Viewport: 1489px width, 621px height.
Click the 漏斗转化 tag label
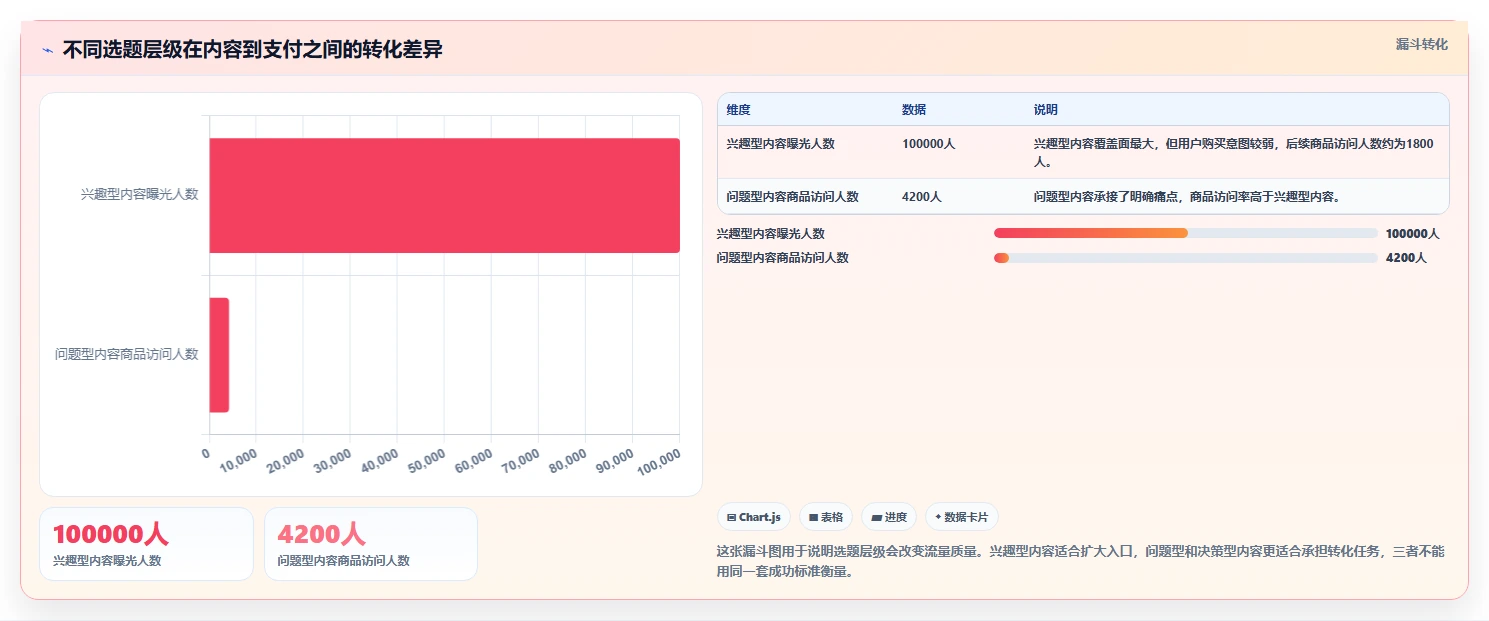1421,44
